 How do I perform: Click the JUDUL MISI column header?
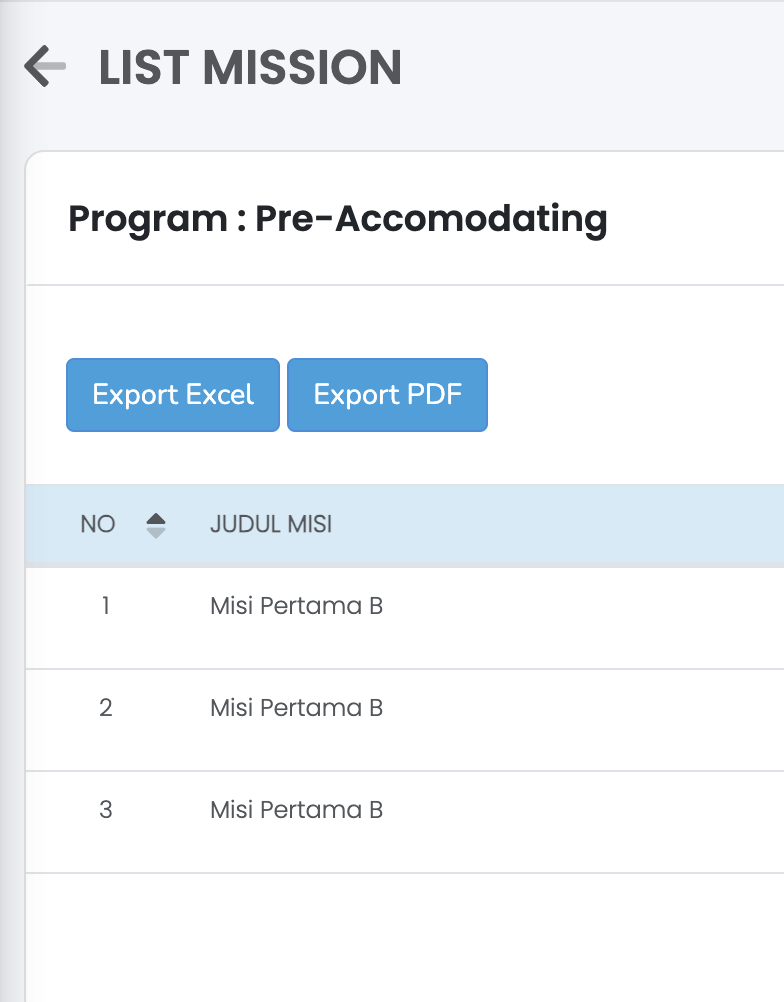point(271,525)
